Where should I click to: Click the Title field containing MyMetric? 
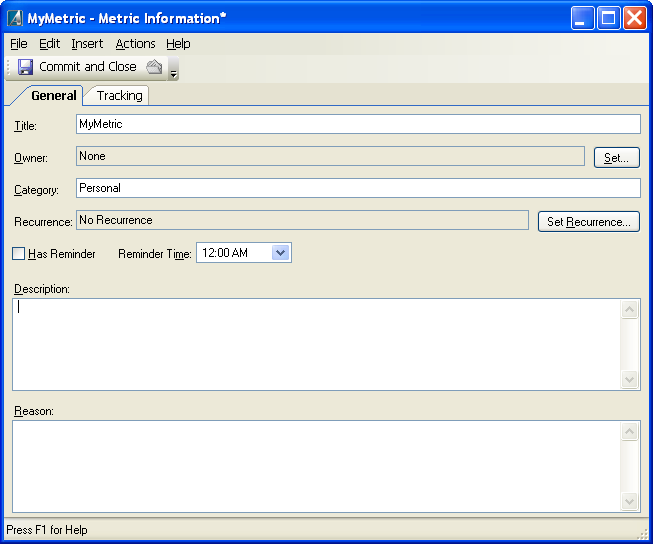(358, 124)
